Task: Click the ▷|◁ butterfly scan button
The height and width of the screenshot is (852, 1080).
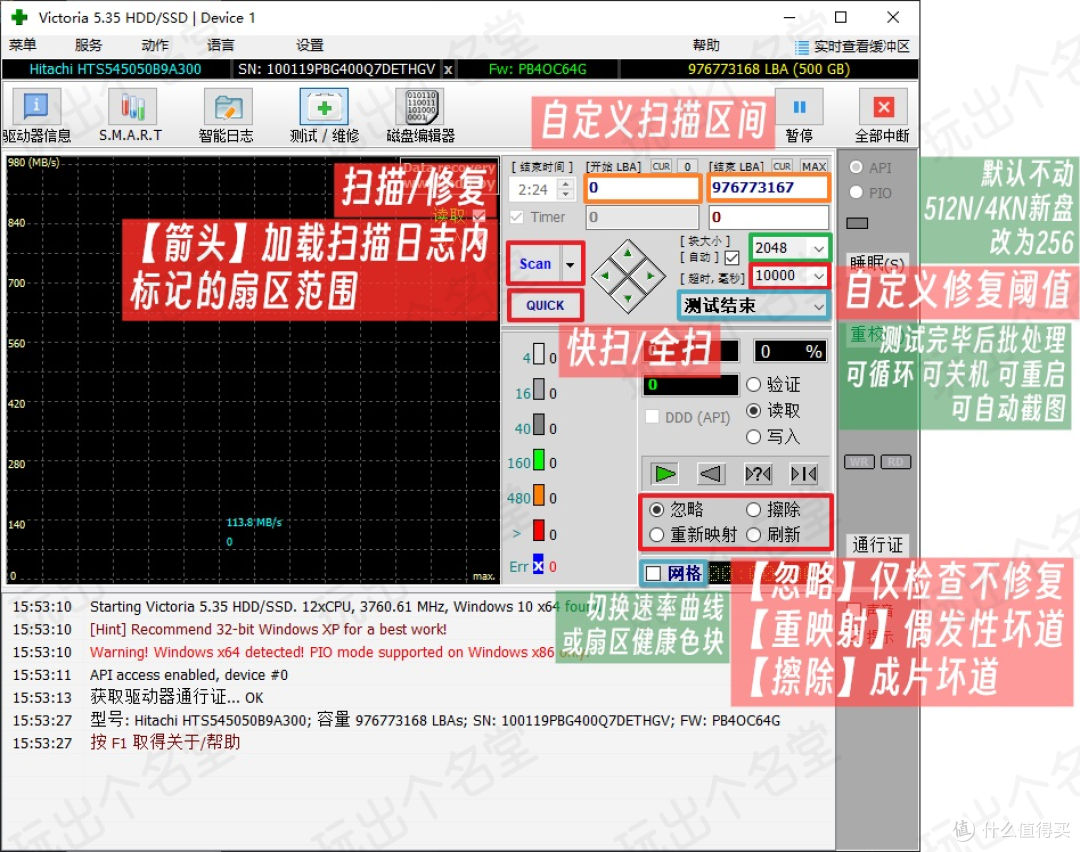Action: coord(803,474)
